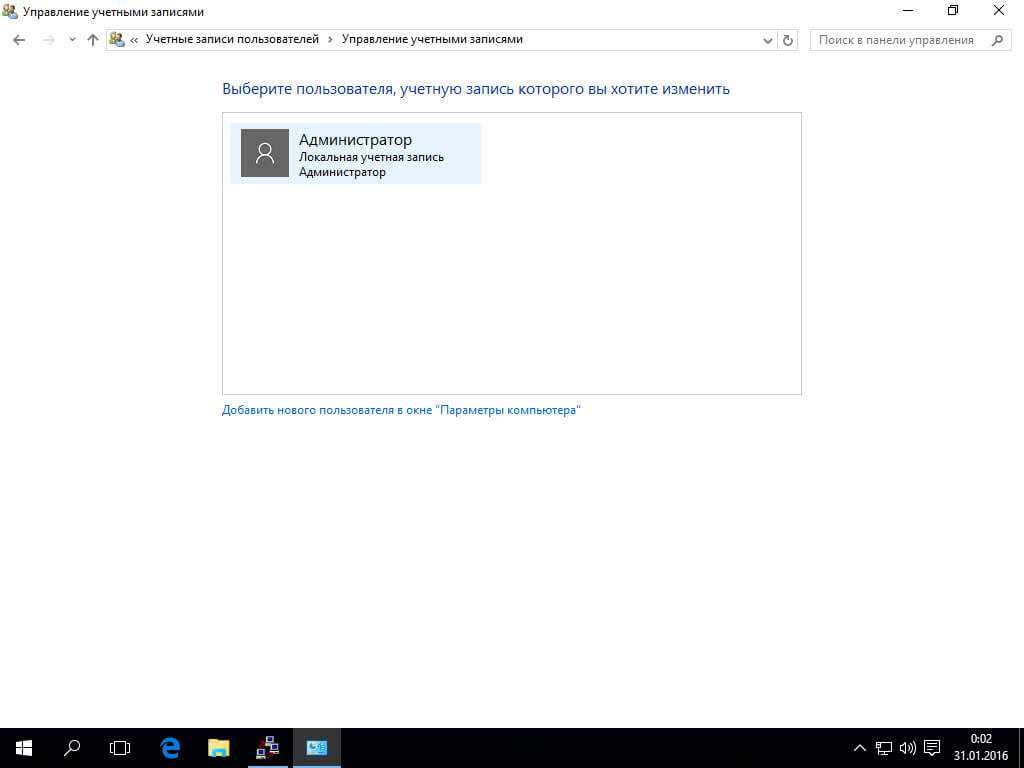Expand chevron after 'Учетные записи пользователей'
The width and height of the screenshot is (1024, 768).
tap(330, 40)
